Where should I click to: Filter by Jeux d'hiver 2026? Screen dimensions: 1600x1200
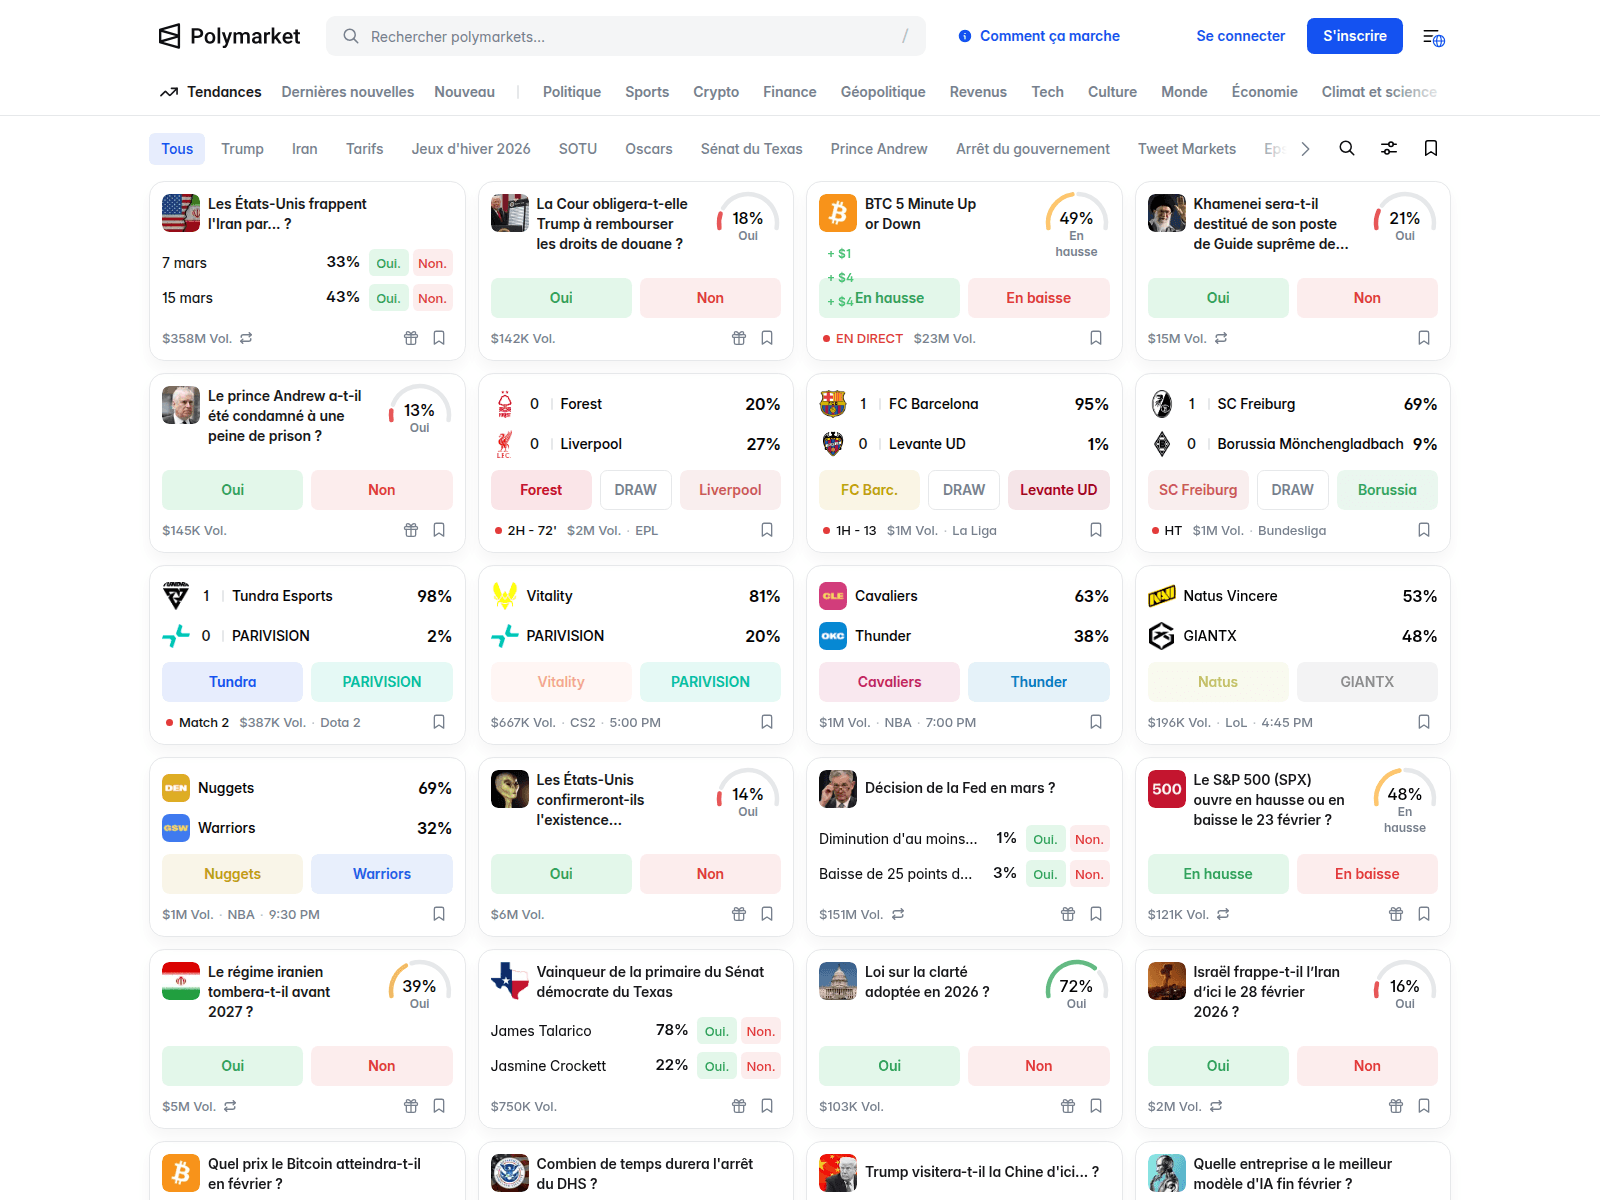(471, 149)
